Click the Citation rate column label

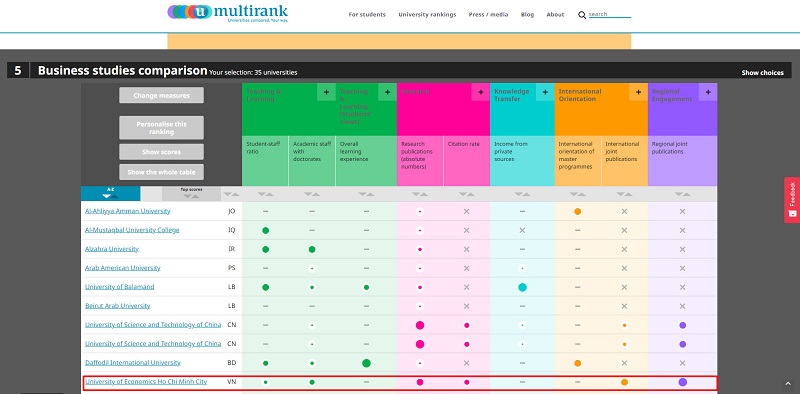click(463, 144)
